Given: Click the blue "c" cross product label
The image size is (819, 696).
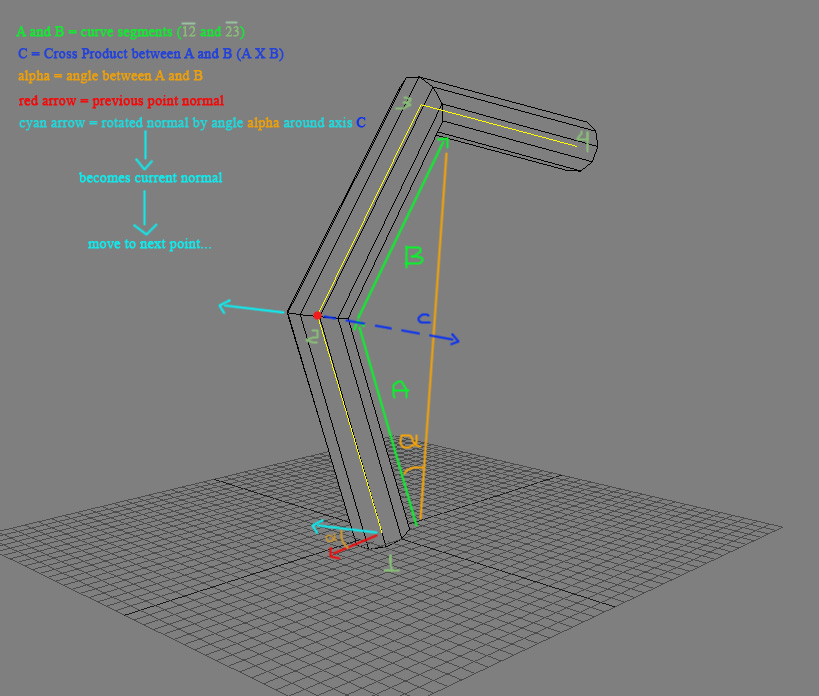Looking at the screenshot, I should pos(424,319).
